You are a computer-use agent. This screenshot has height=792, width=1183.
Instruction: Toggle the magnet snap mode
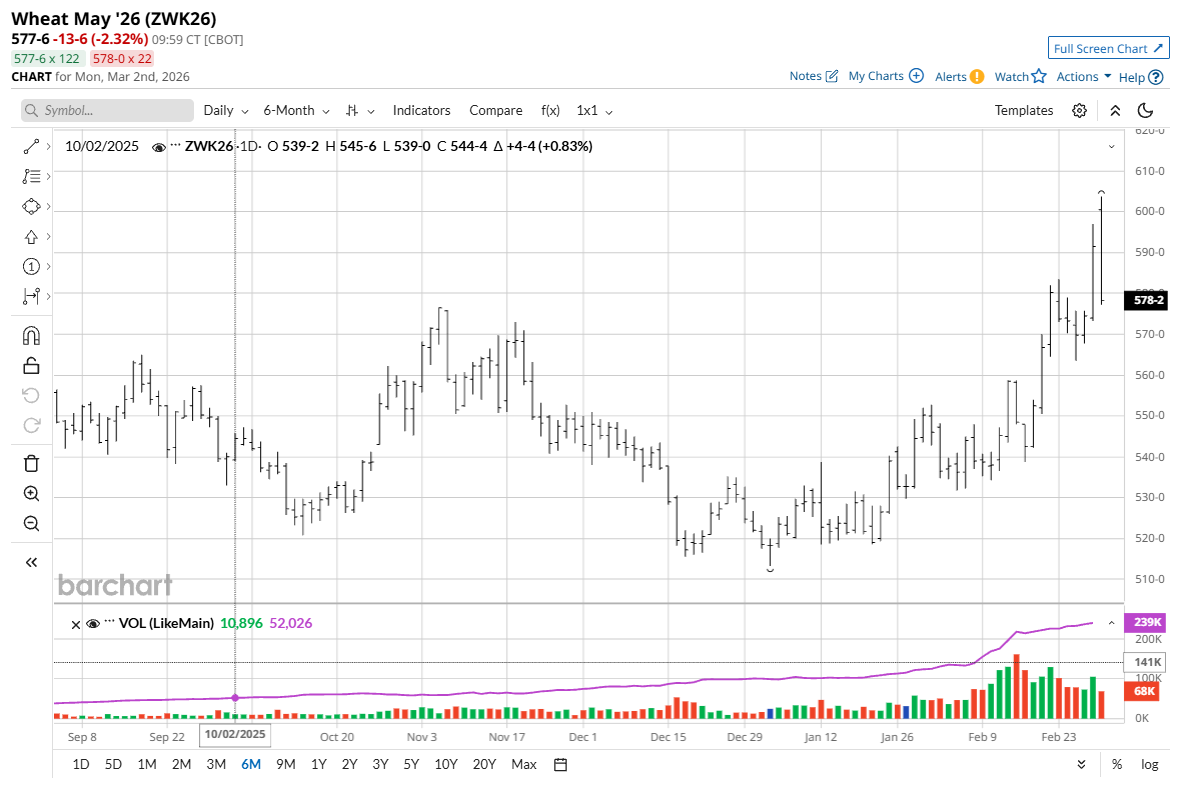pyautogui.click(x=31, y=336)
